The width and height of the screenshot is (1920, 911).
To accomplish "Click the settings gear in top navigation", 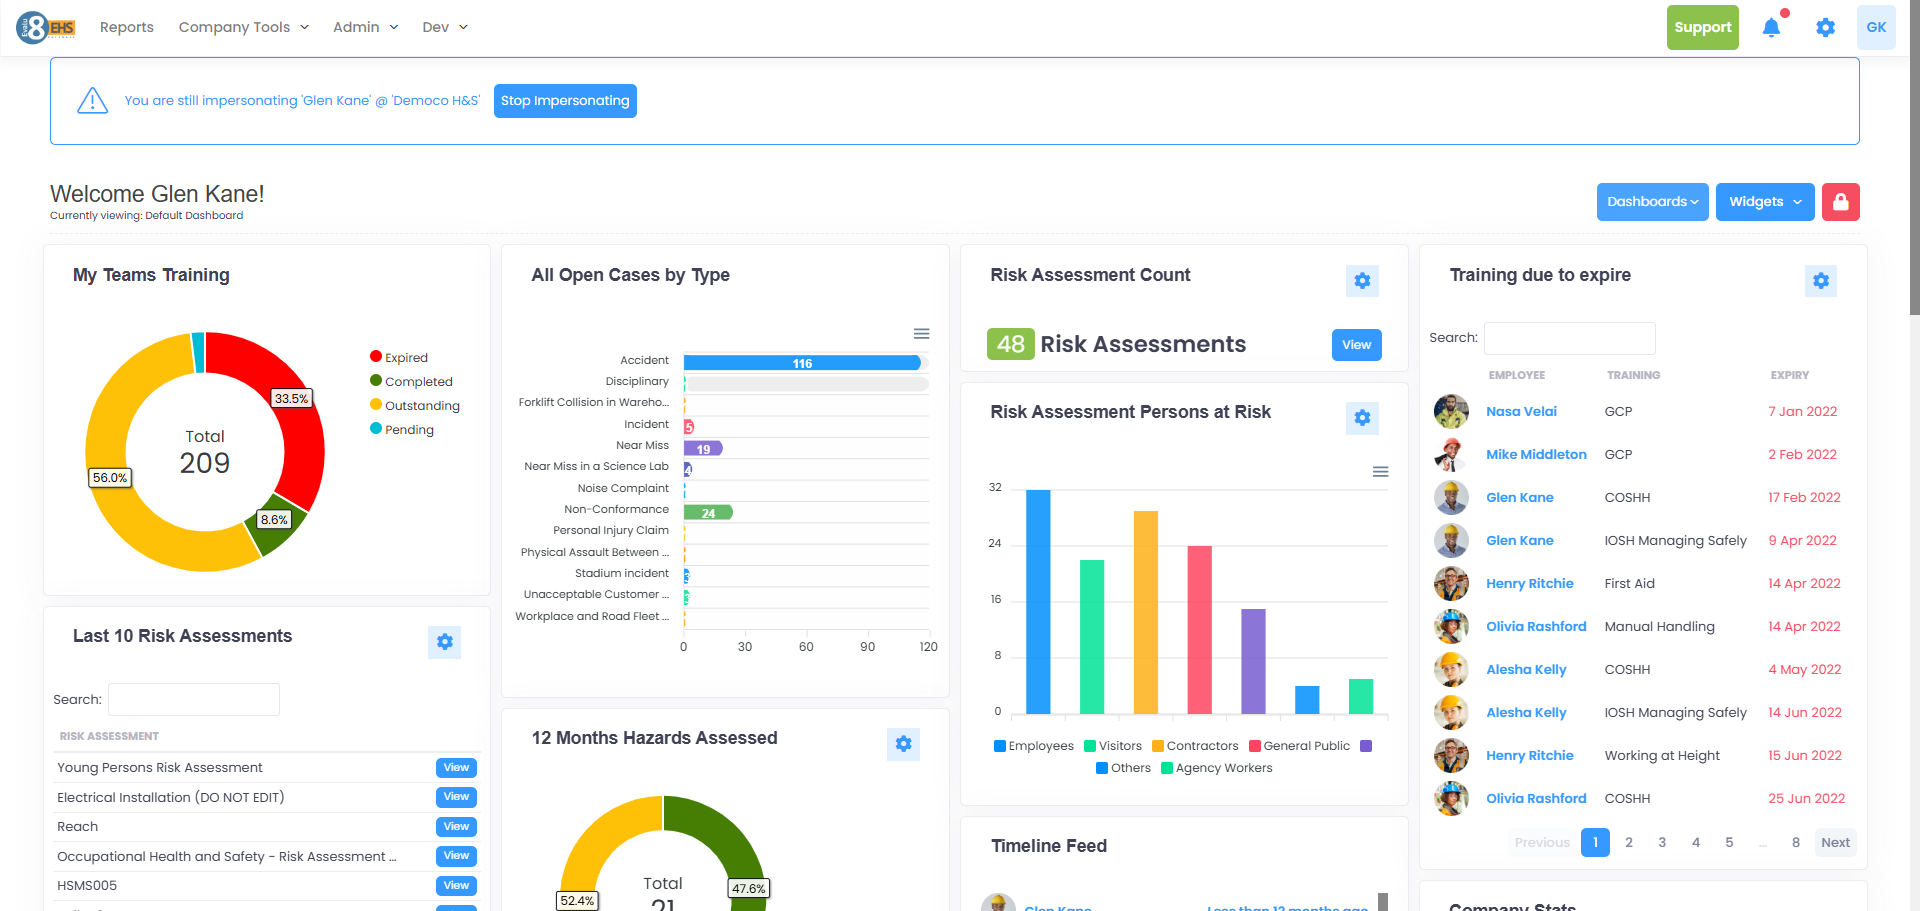I will (x=1825, y=27).
